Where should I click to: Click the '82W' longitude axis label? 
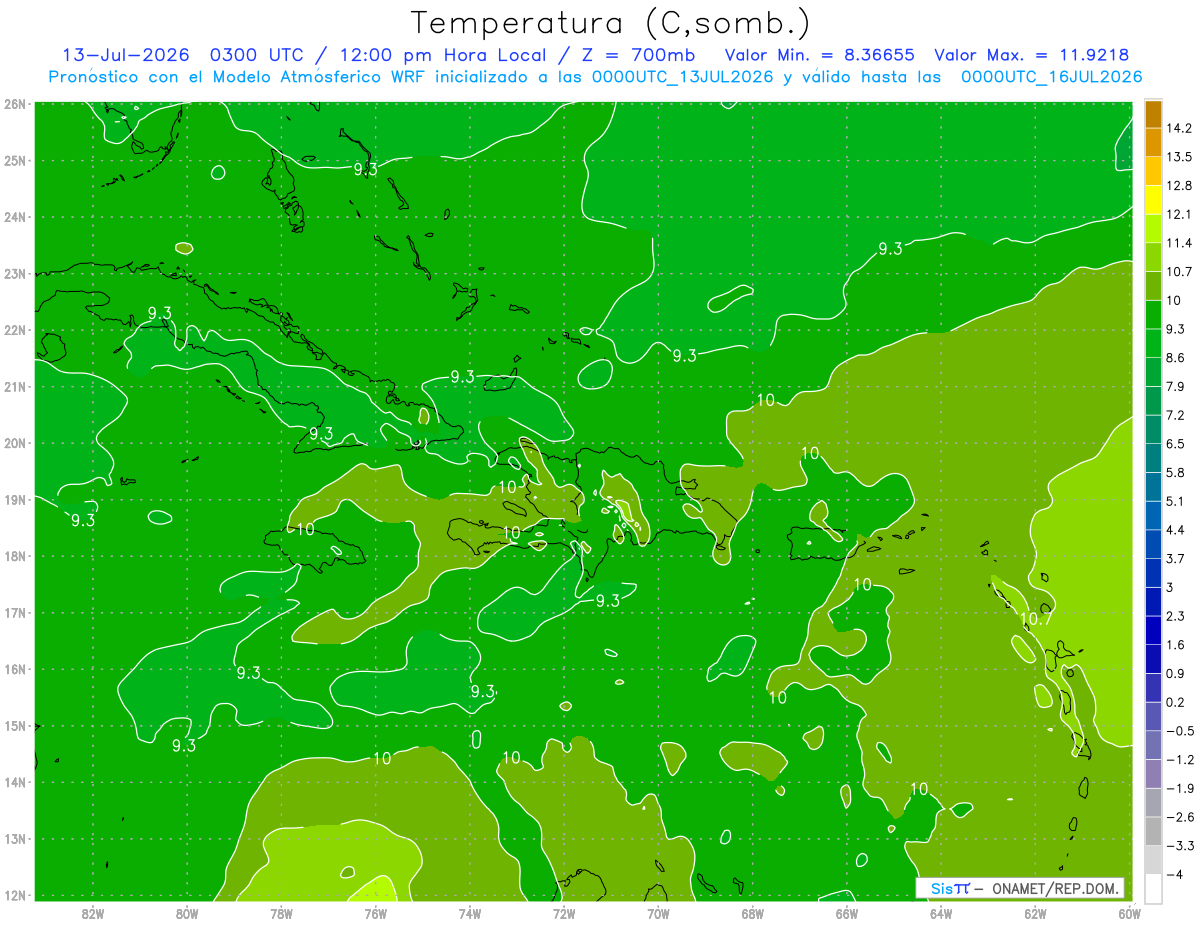point(93,912)
